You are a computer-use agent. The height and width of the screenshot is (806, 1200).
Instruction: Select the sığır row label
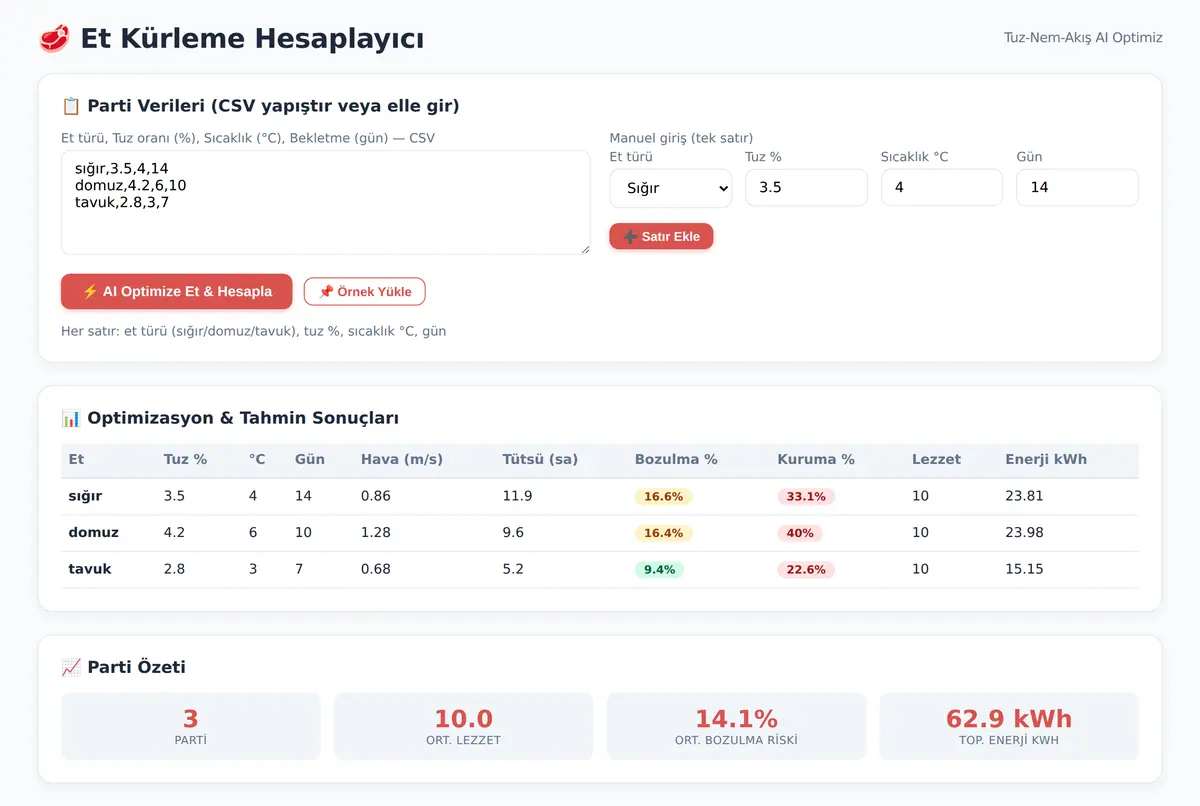pos(85,496)
